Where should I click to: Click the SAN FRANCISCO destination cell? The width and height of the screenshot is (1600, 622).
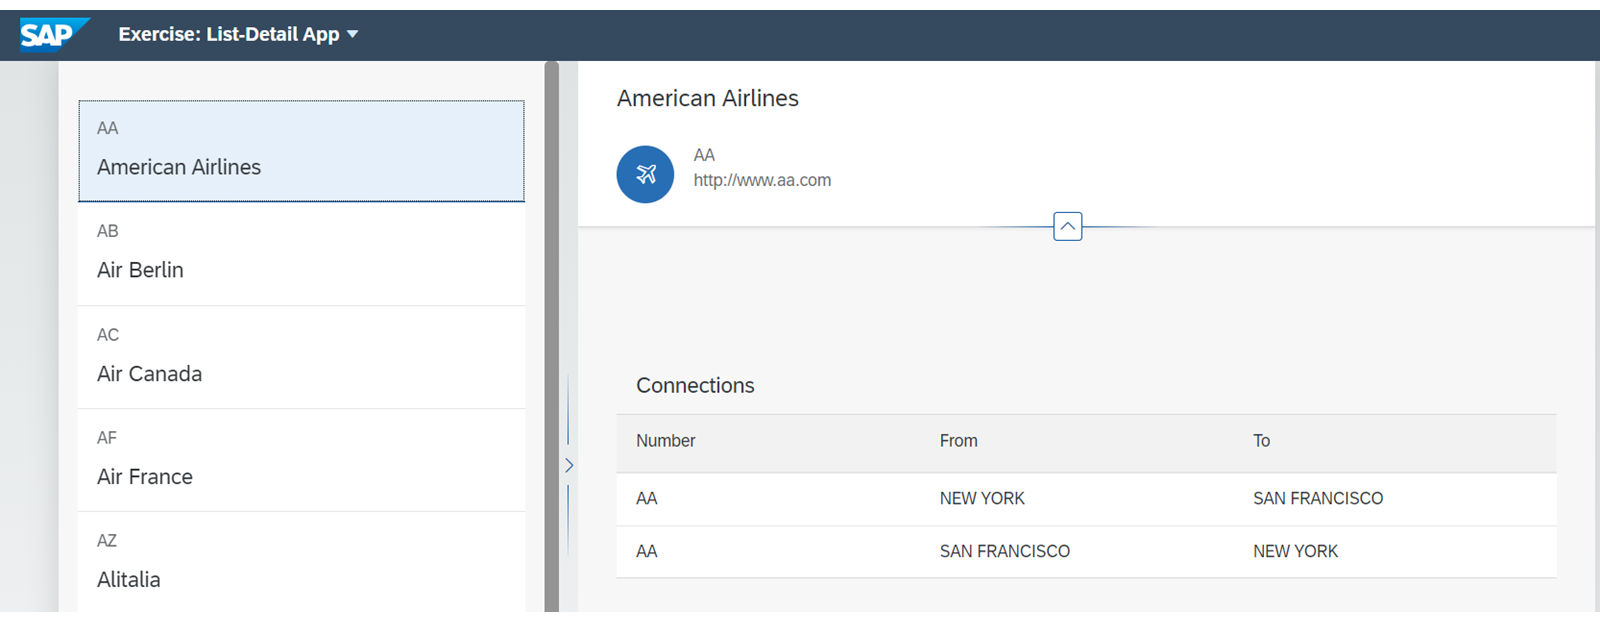coord(1318,499)
